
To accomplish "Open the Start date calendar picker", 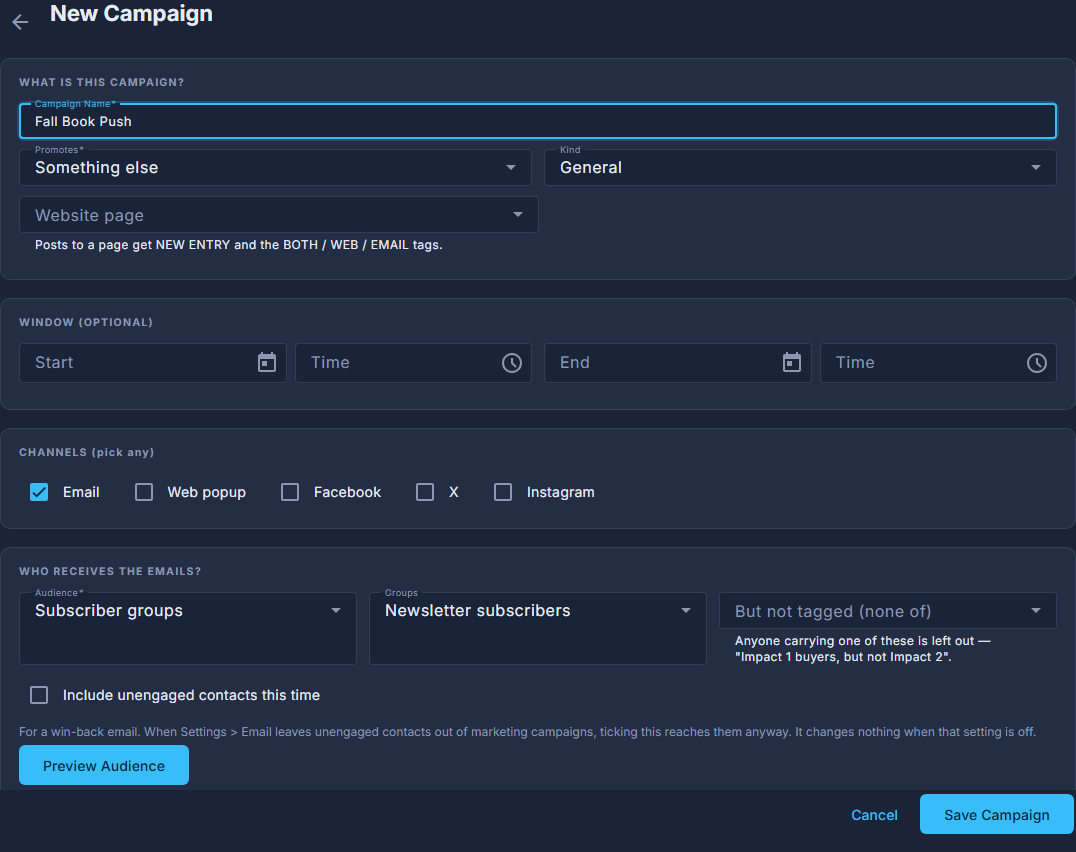I will [x=267, y=362].
